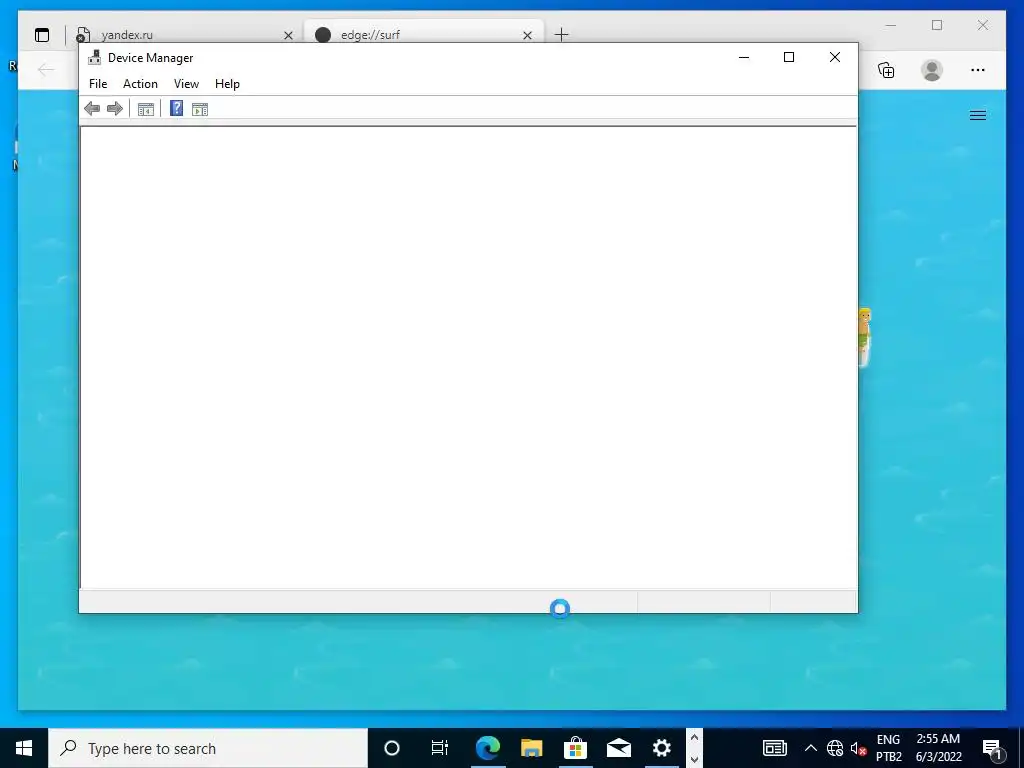Close the edge://surf tab
This screenshot has width=1024, height=768.
528,35
